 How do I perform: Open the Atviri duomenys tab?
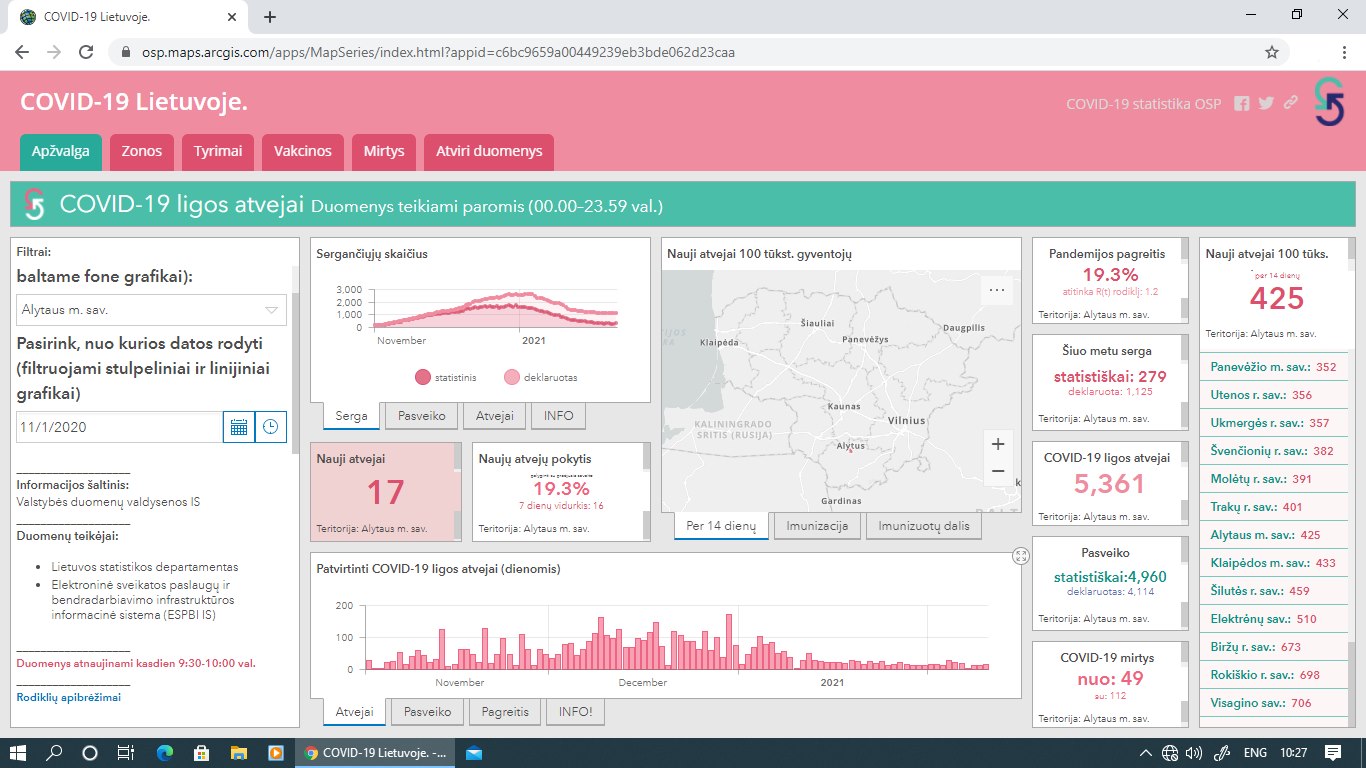(489, 152)
